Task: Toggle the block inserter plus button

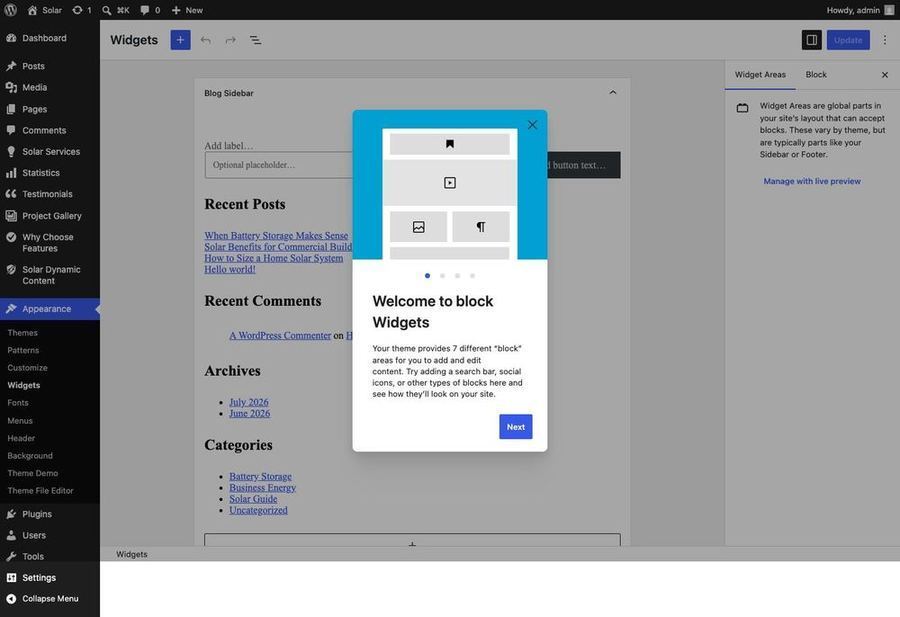Action: 180,40
